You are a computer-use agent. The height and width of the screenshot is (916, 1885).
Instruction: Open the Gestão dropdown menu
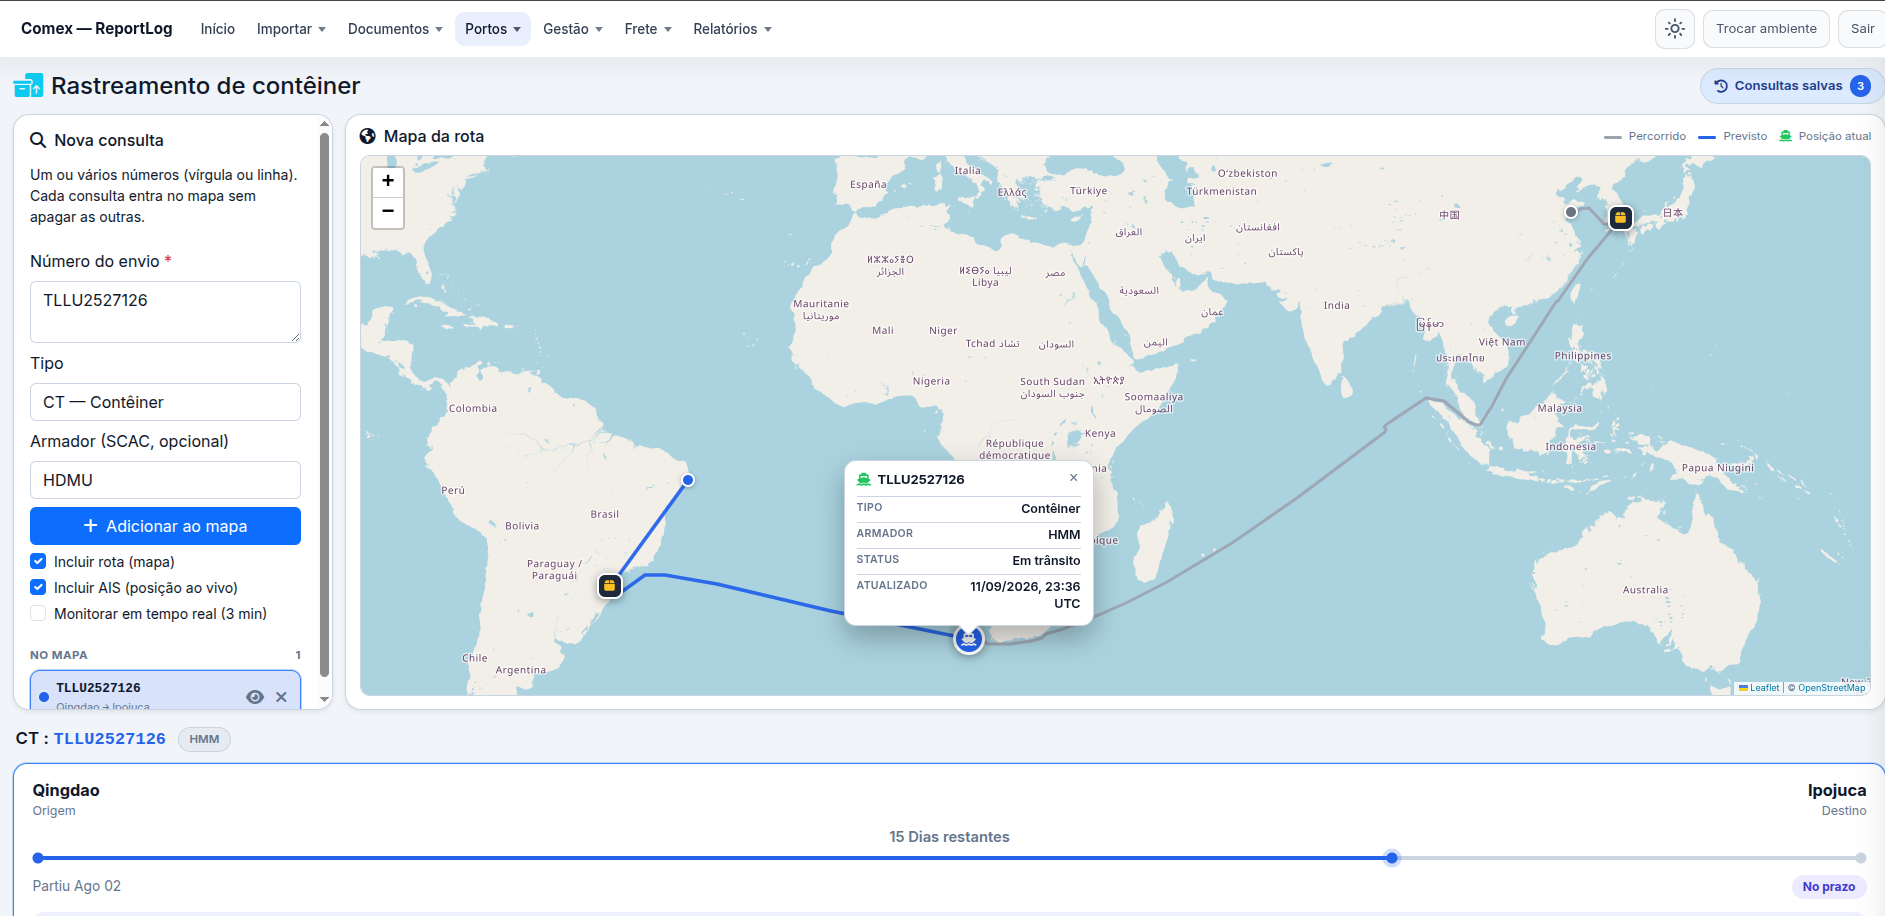point(573,29)
